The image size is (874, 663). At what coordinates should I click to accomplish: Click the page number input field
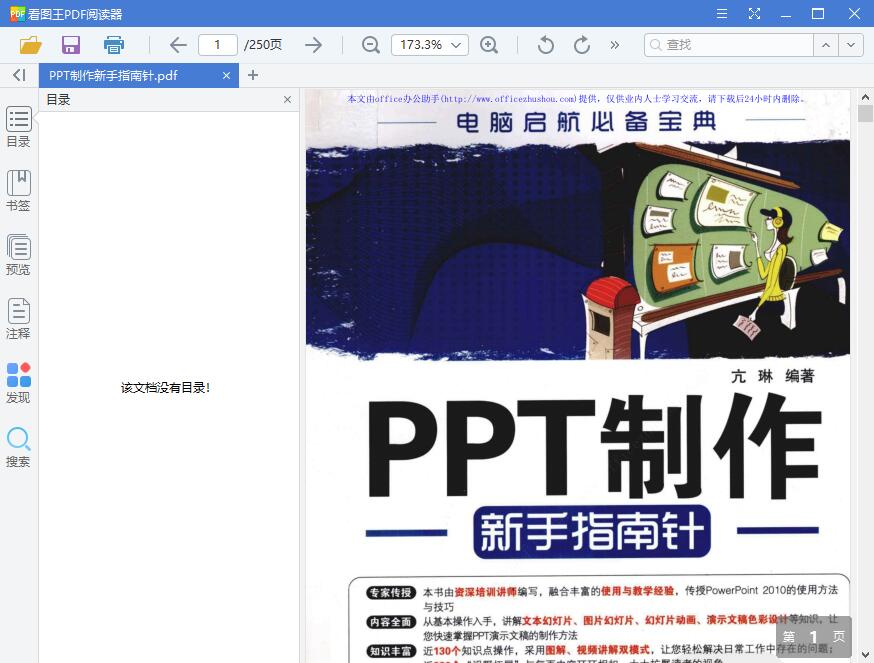217,45
